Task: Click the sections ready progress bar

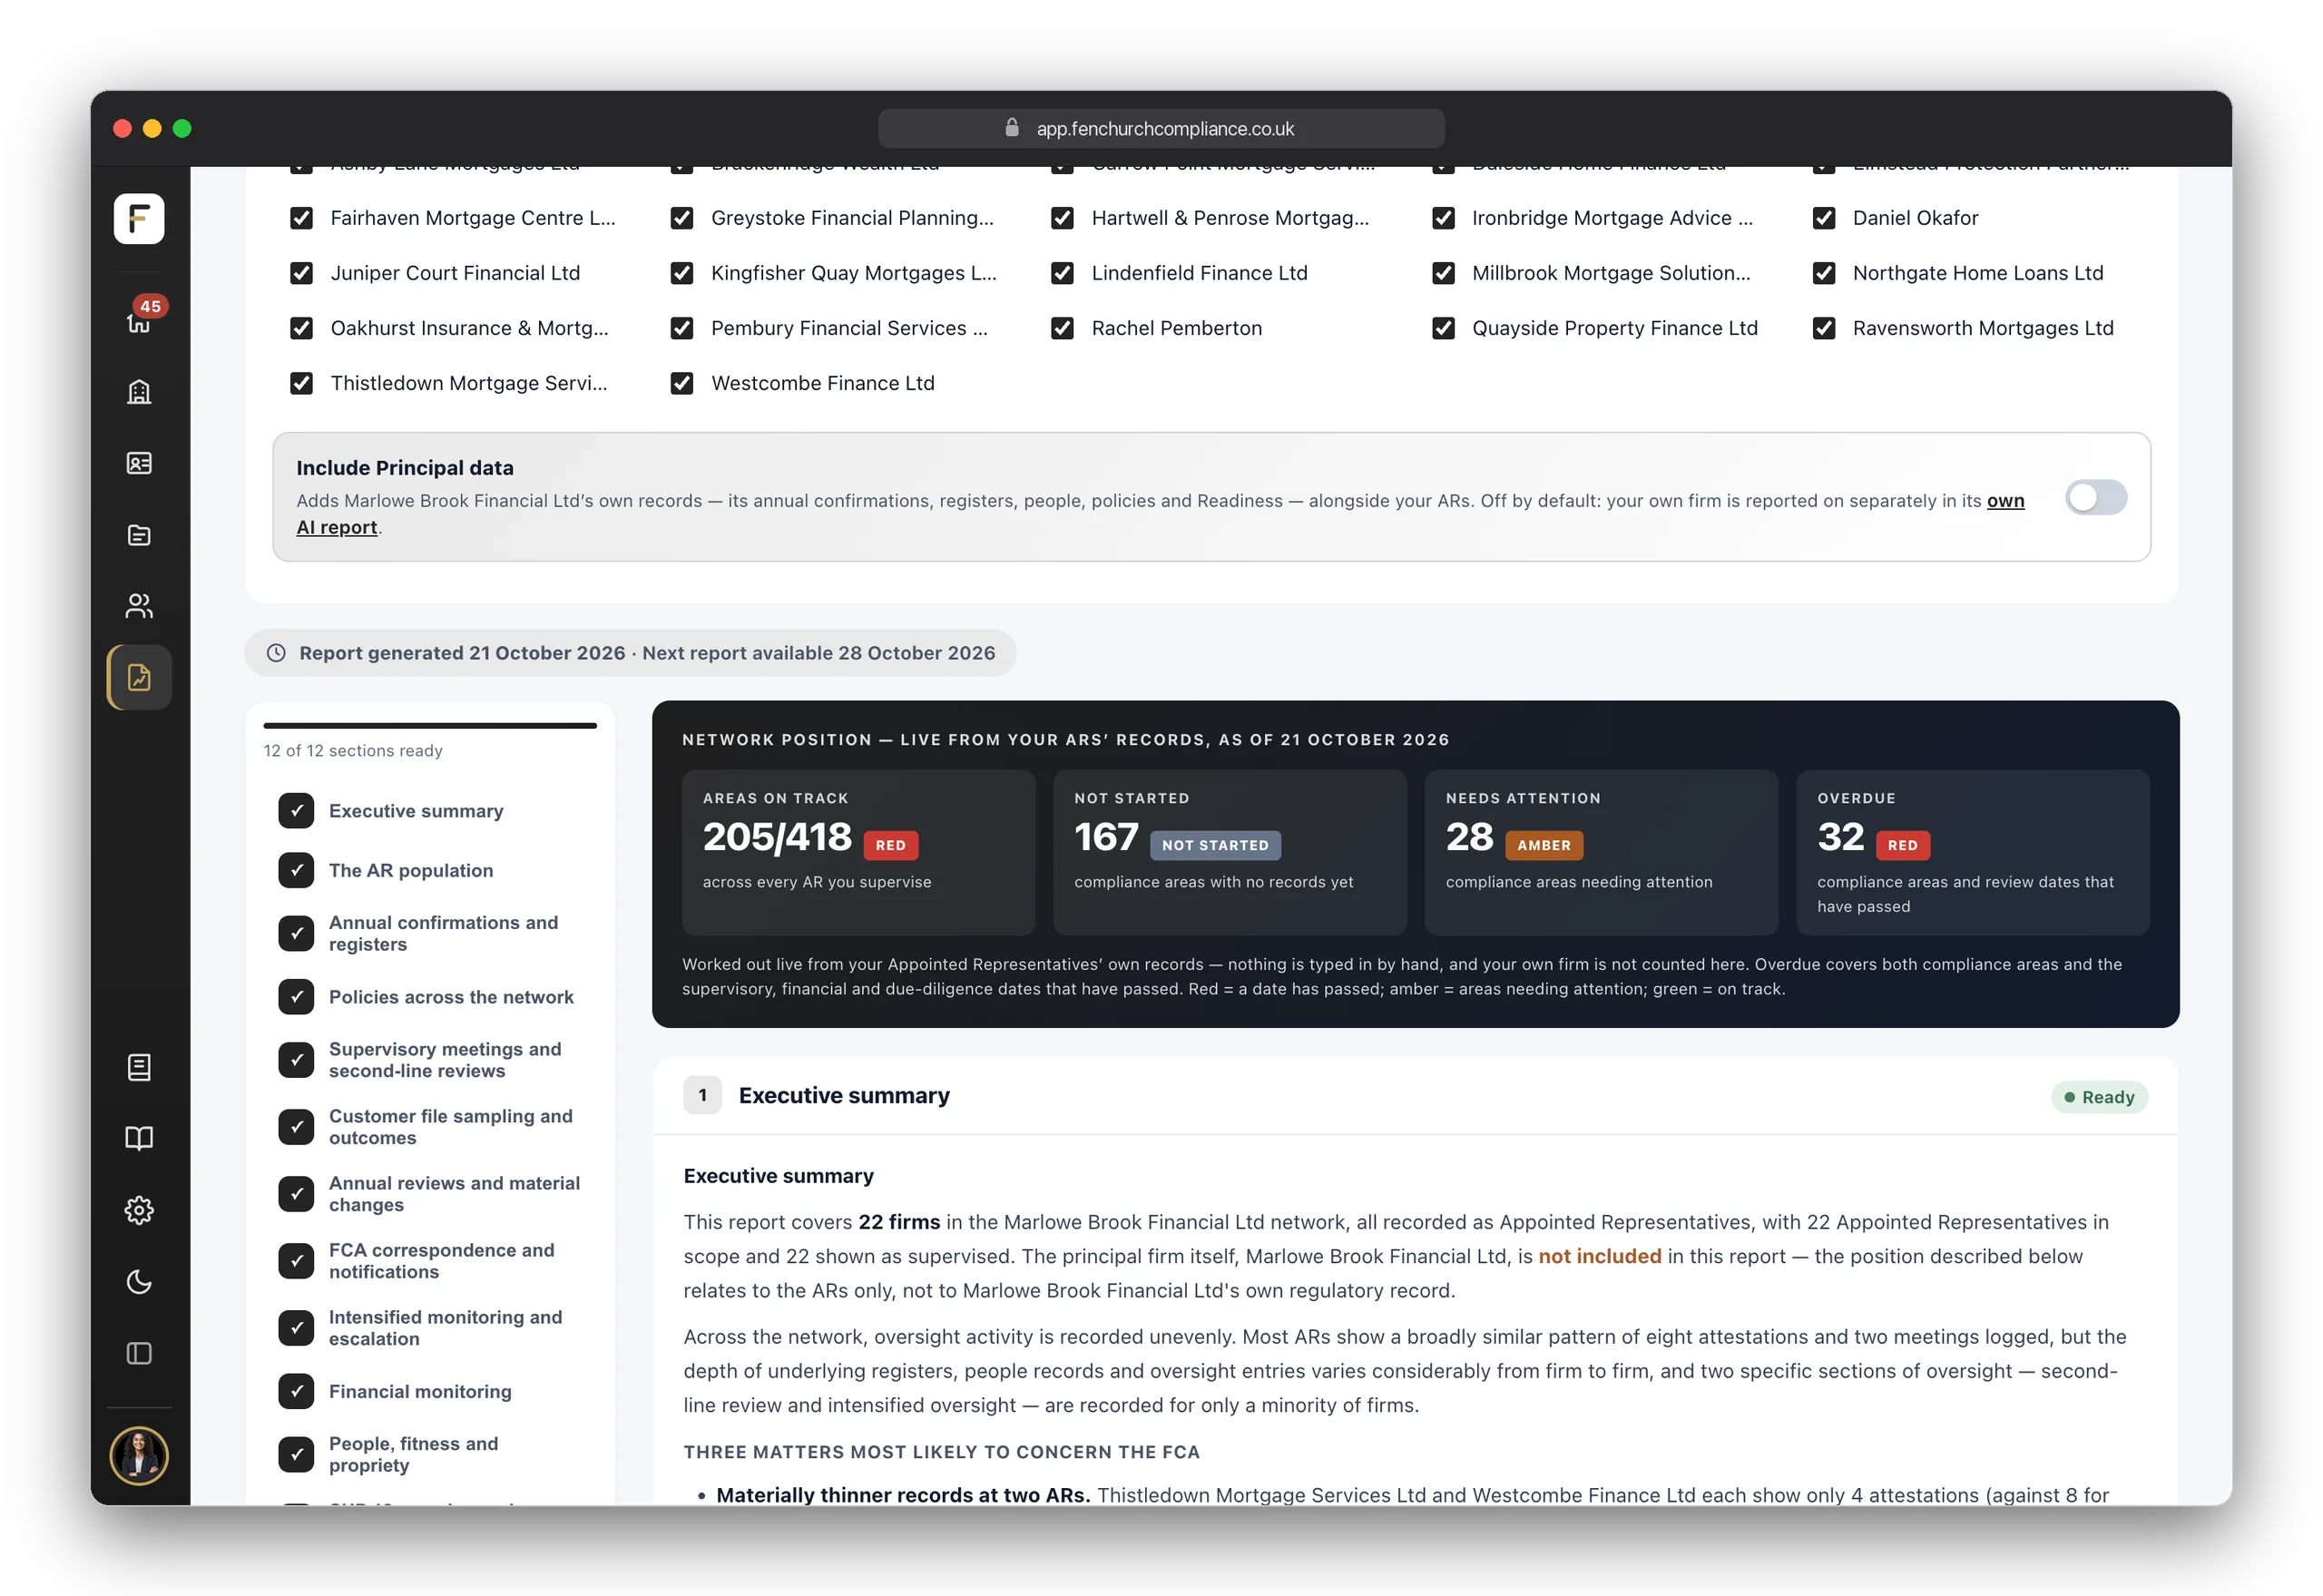Action: (x=430, y=725)
